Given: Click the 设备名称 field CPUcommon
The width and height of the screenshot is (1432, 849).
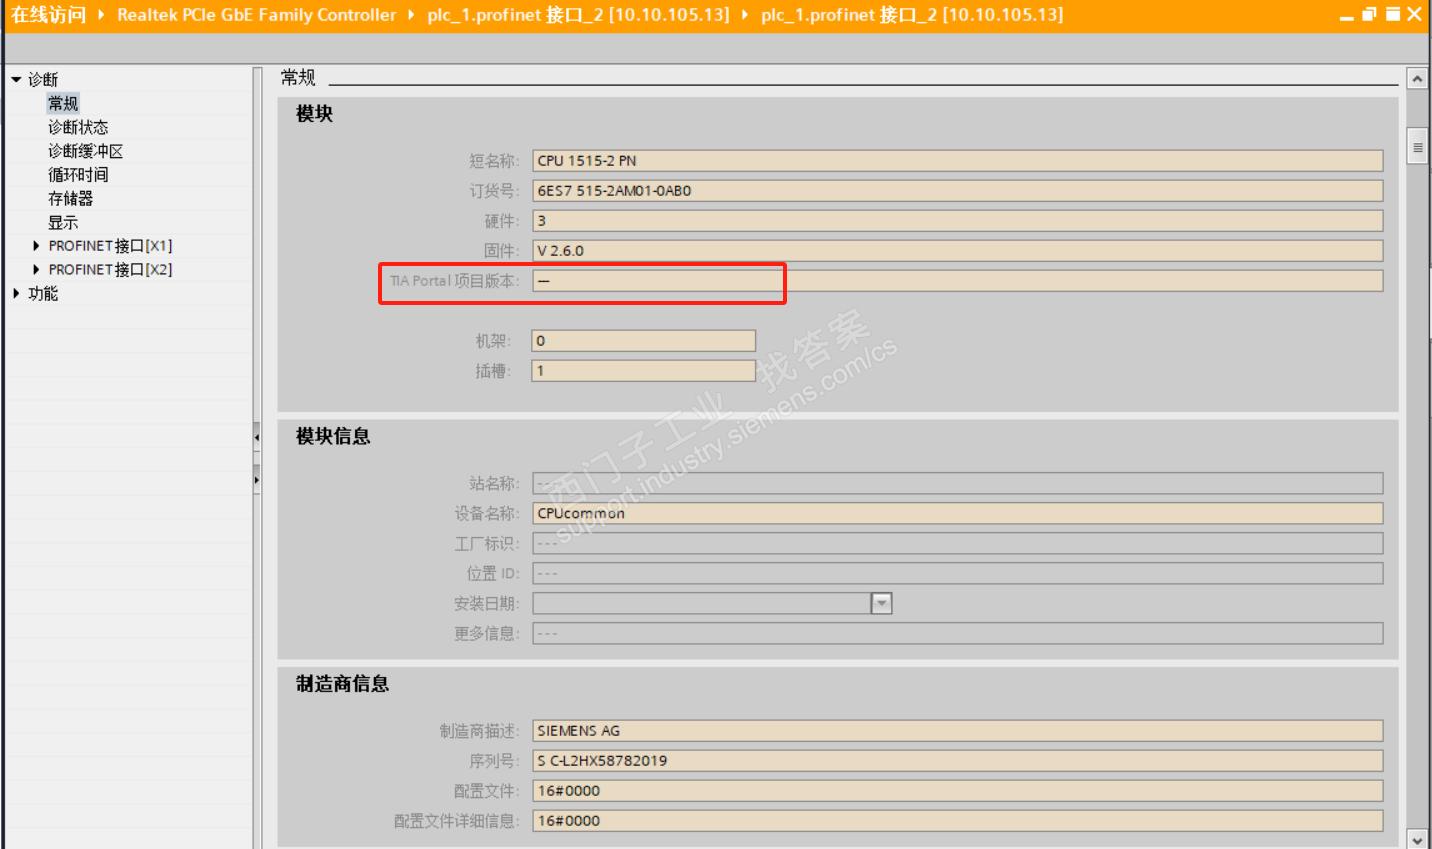Looking at the screenshot, I should tap(958, 514).
